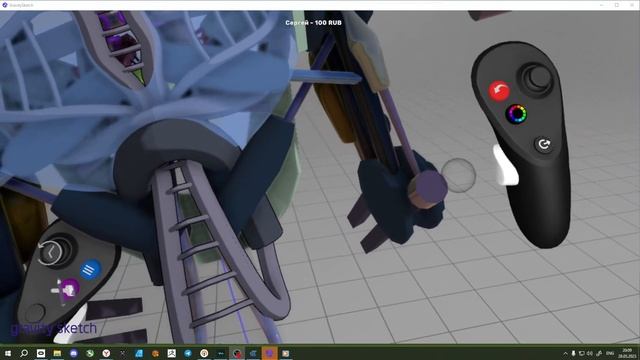Open Windows taskbar search
640x360 pixels.
pyautogui.click(x=24, y=353)
